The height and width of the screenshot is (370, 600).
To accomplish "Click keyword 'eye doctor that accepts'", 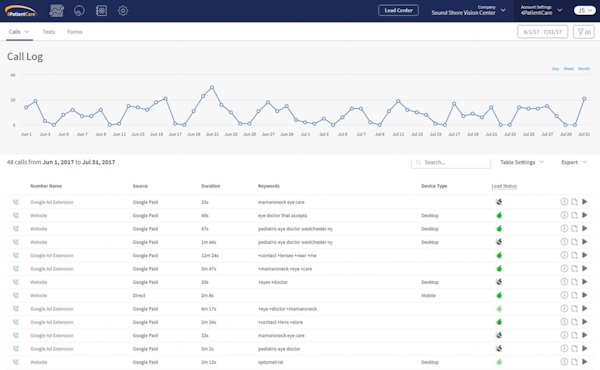I will tap(282, 215).
